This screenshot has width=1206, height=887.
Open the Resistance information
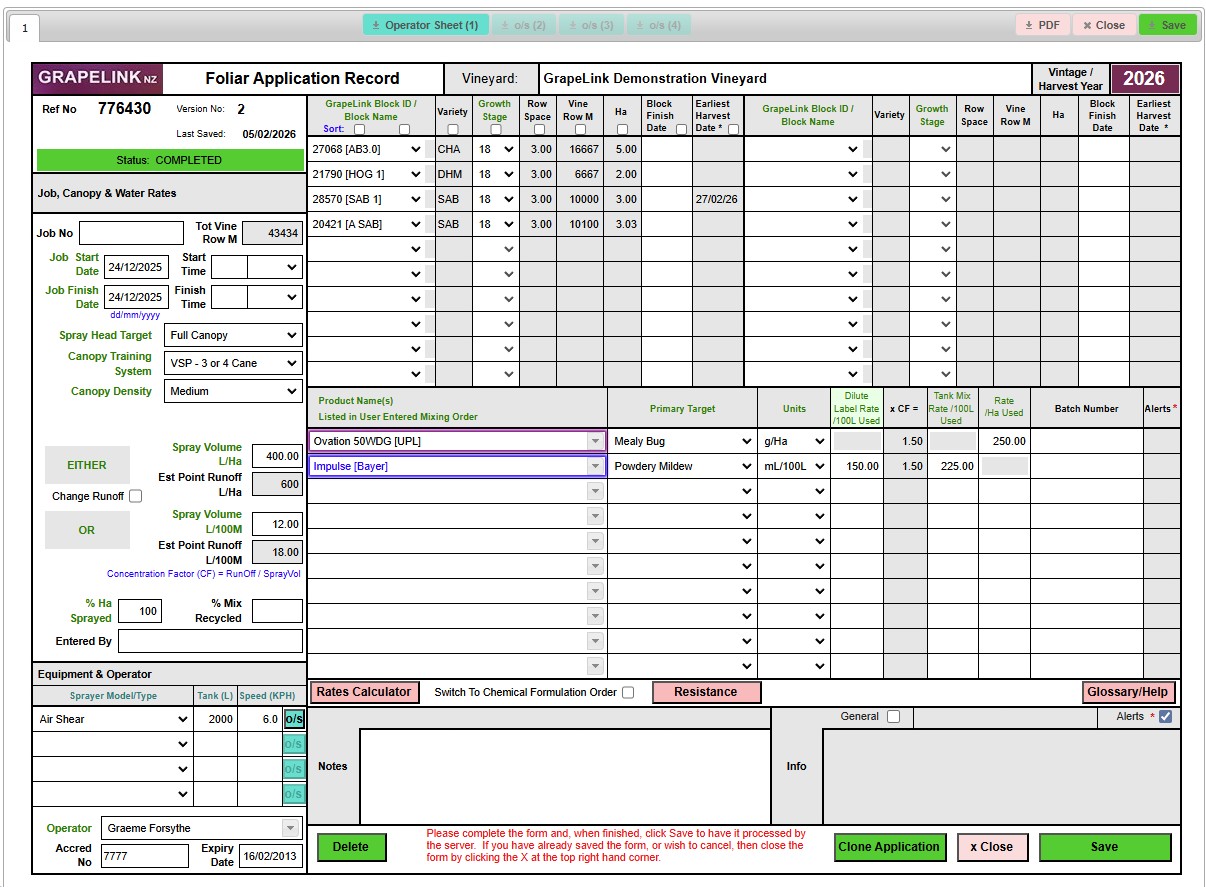tap(705, 692)
